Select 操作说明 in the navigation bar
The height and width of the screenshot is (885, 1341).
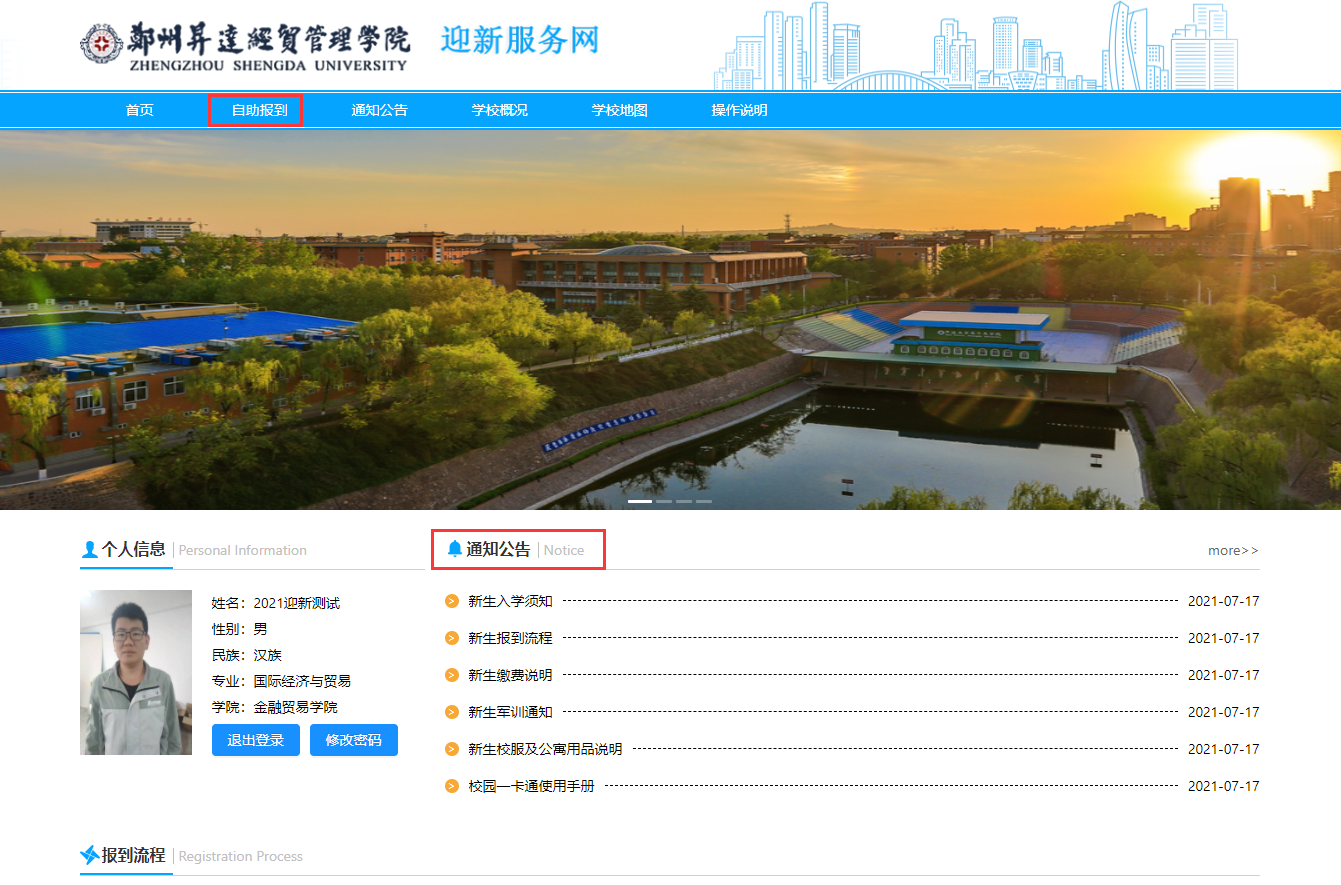coord(740,110)
